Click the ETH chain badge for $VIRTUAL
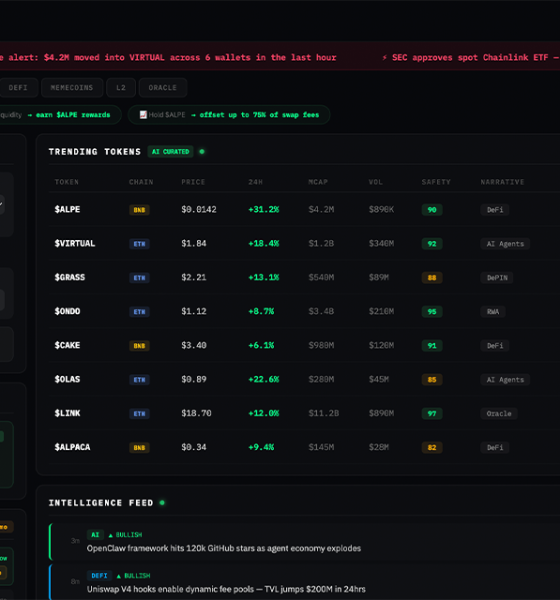Screen dimensions: 560x600 139,244
